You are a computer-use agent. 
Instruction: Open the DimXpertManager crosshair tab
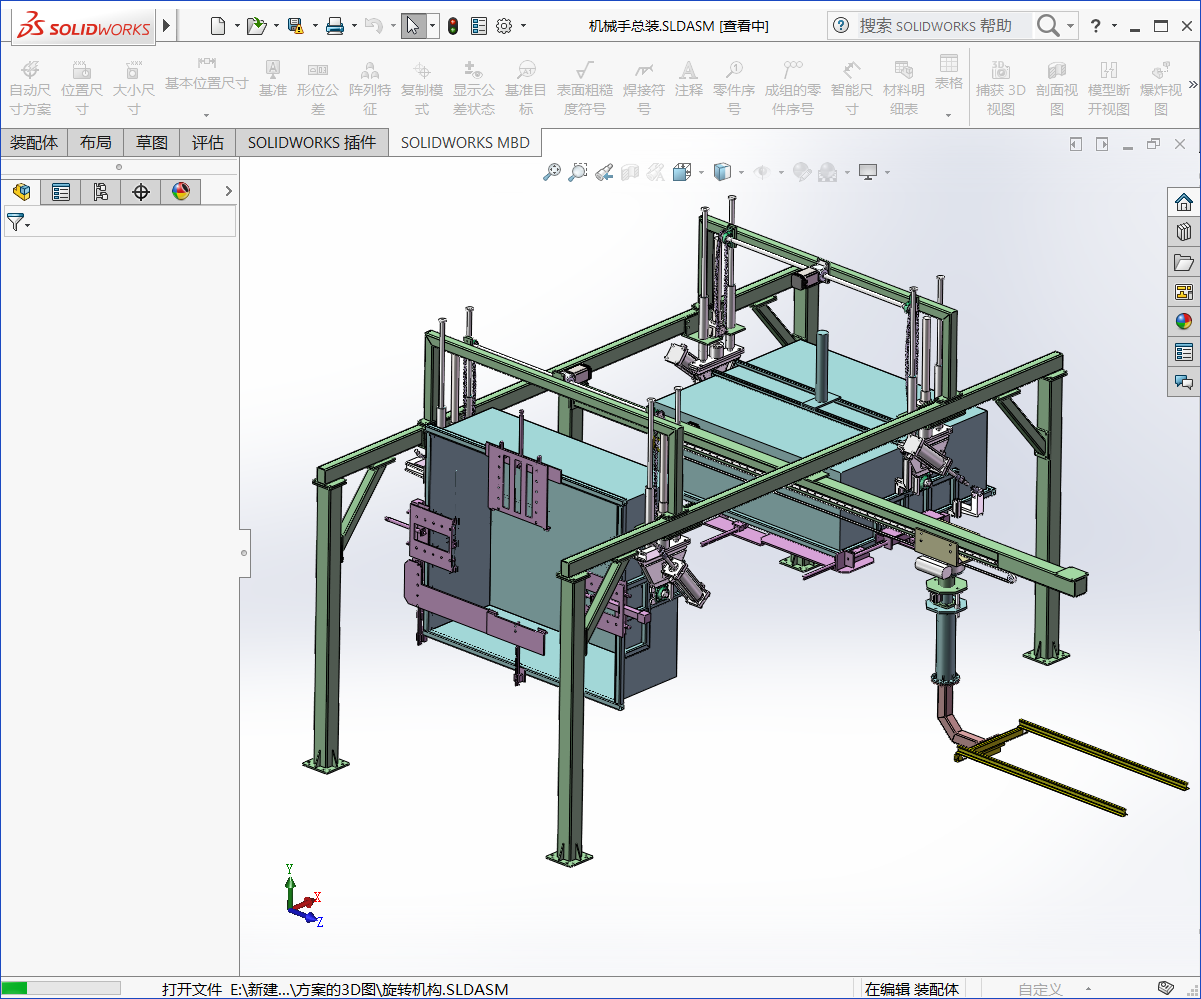pos(141,192)
